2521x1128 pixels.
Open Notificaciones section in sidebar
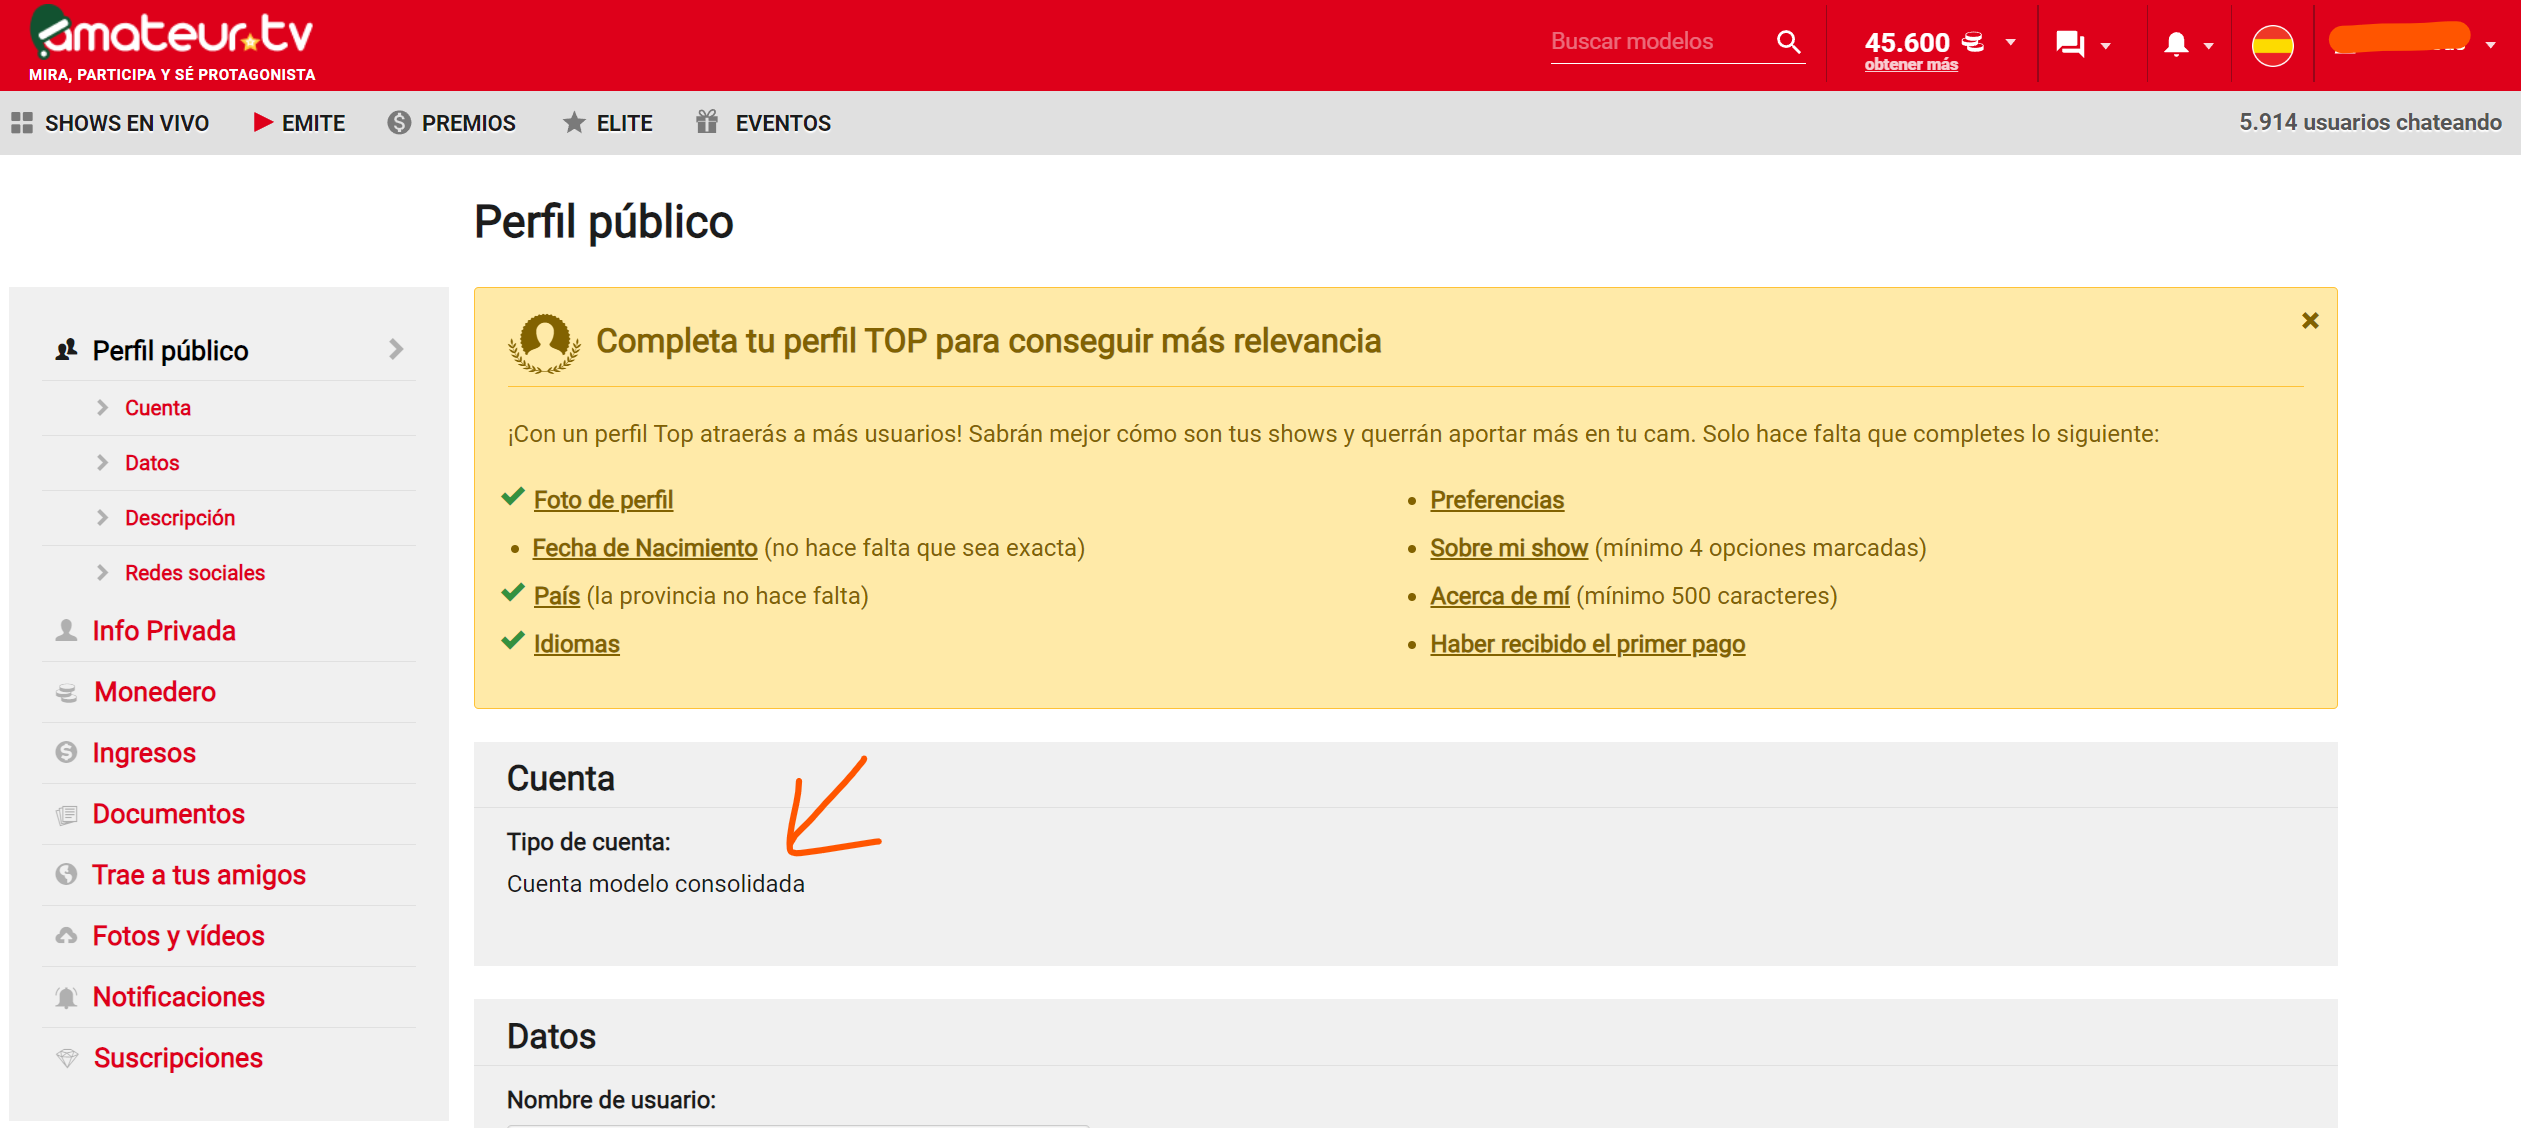(179, 997)
